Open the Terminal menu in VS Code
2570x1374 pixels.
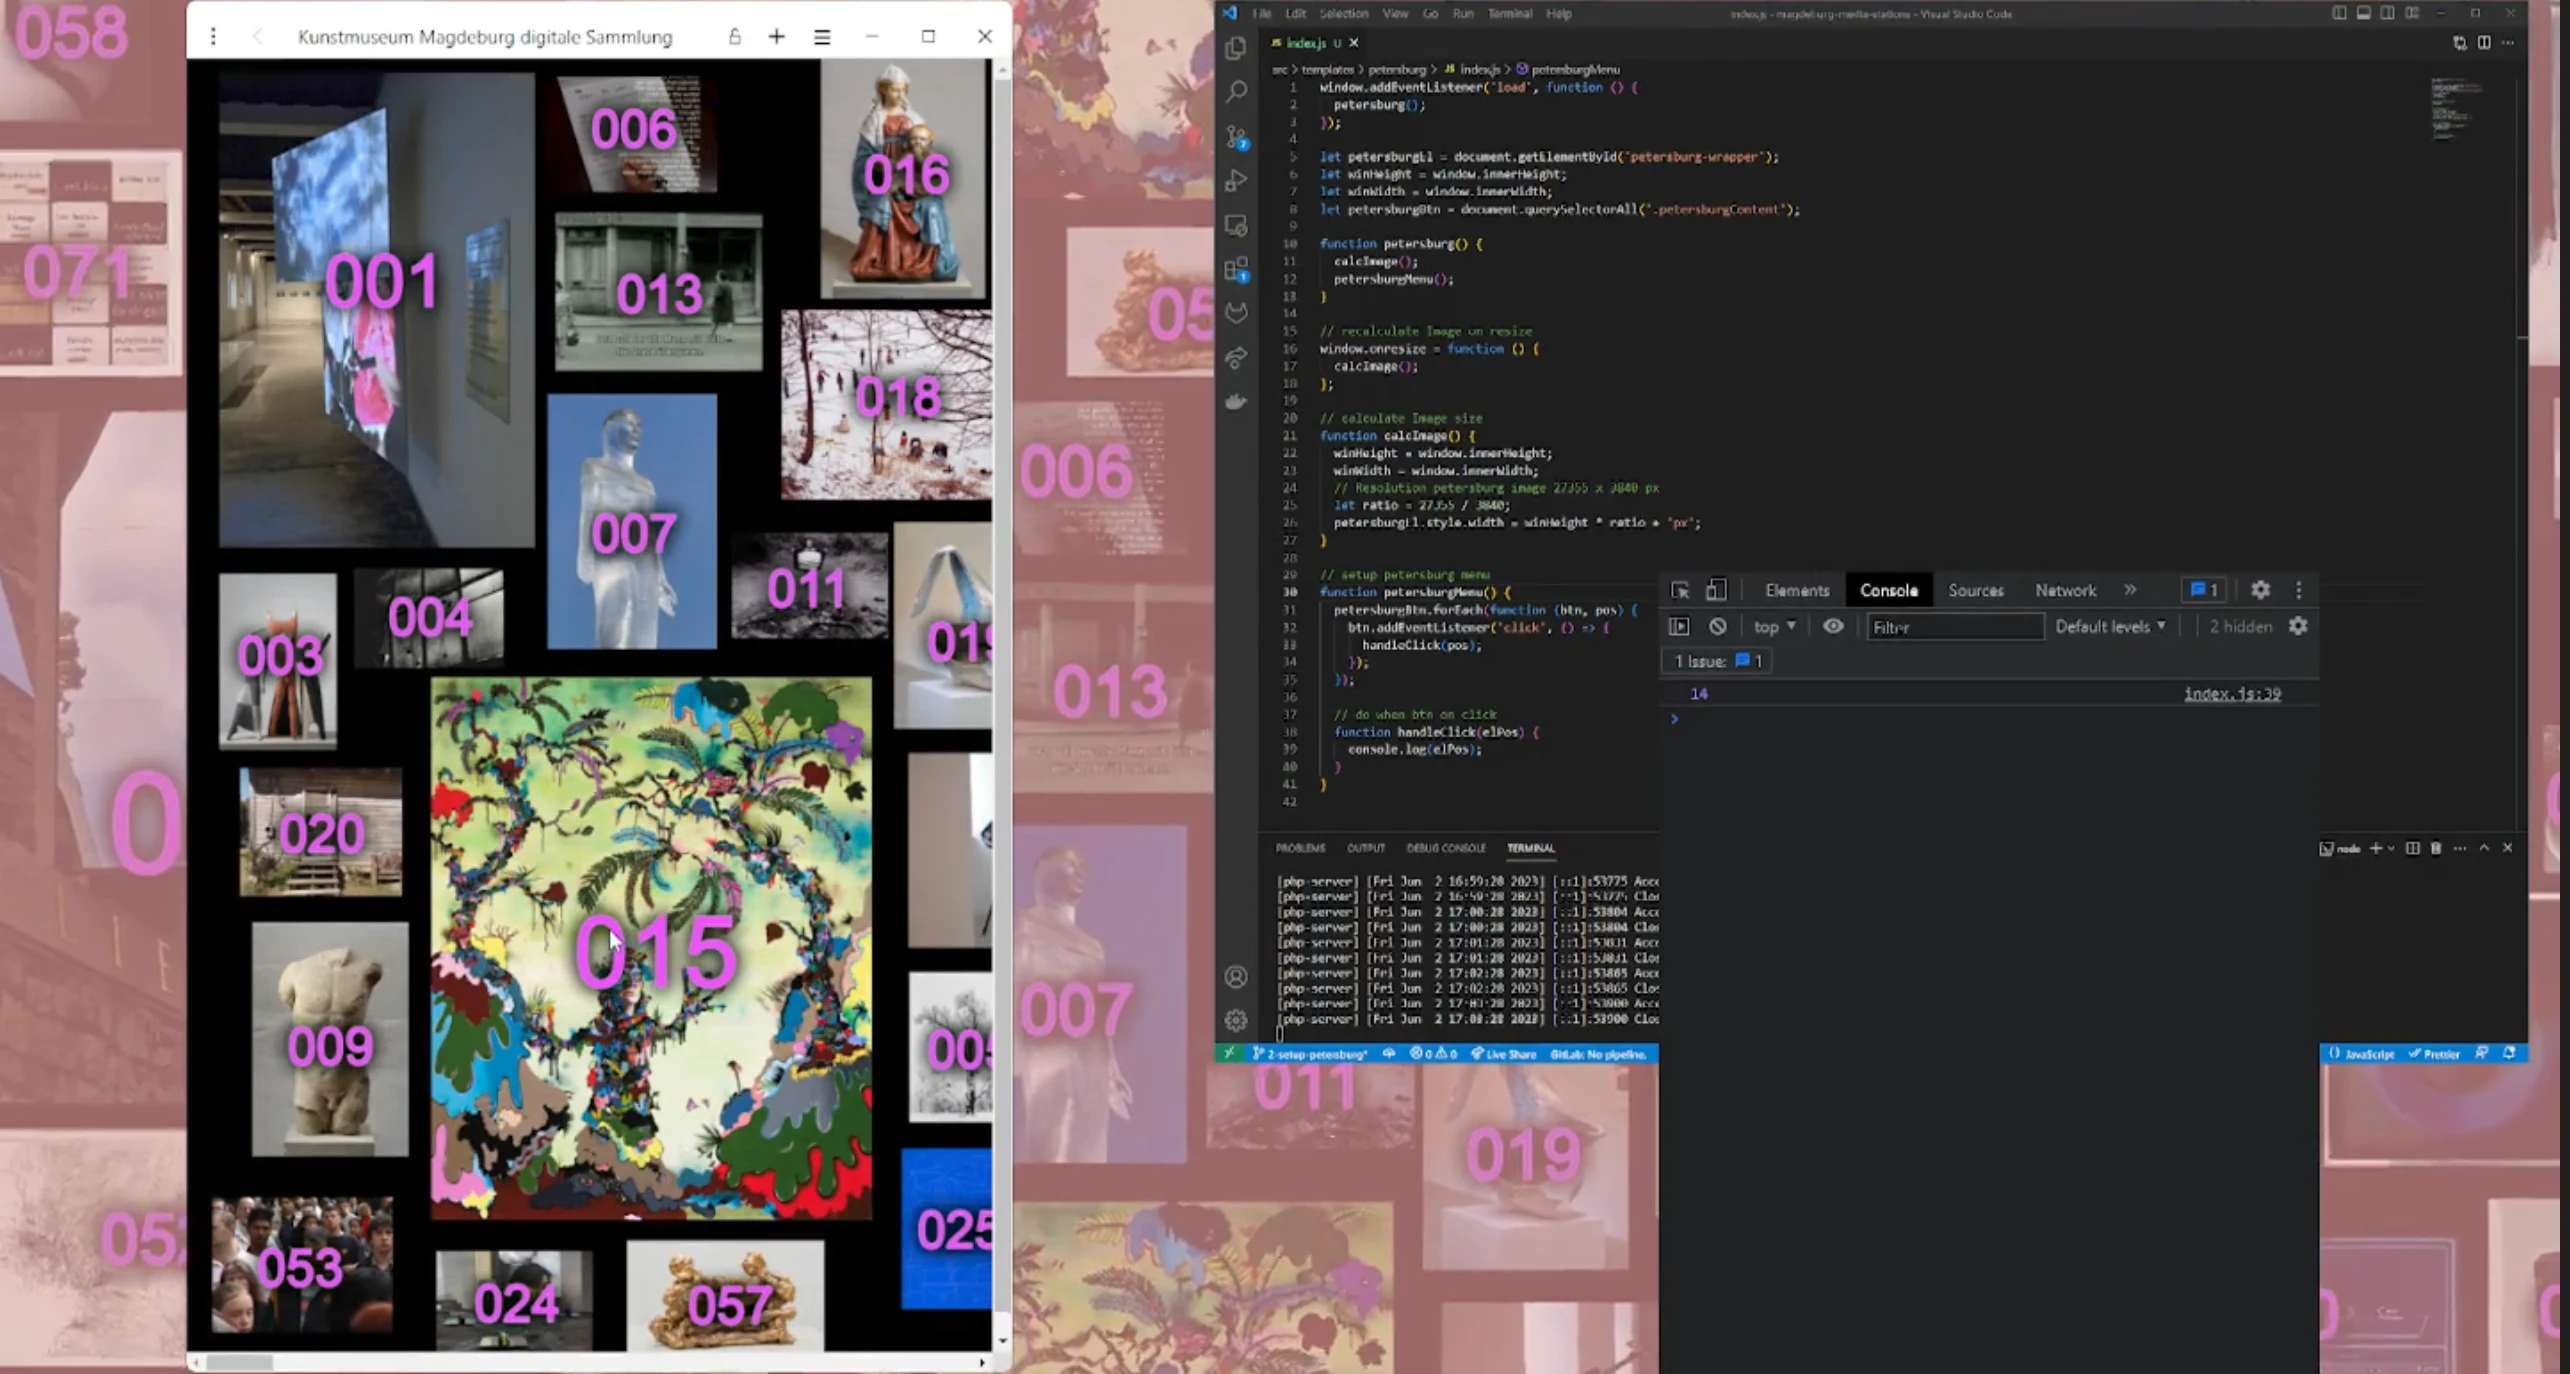pyautogui.click(x=1509, y=13)
